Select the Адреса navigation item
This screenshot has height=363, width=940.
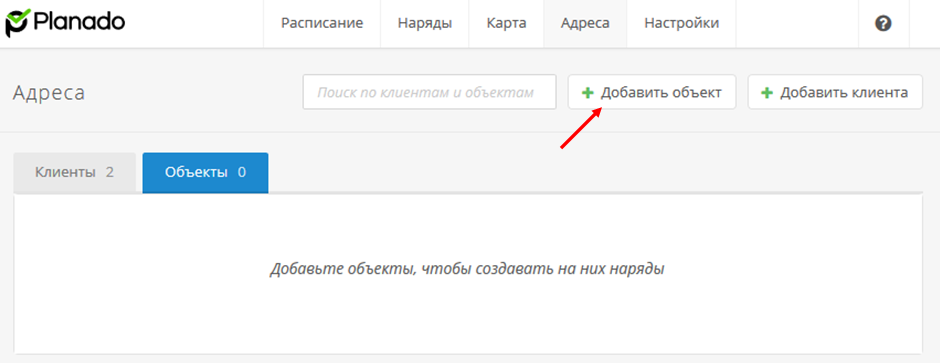[x=585, y=23]
